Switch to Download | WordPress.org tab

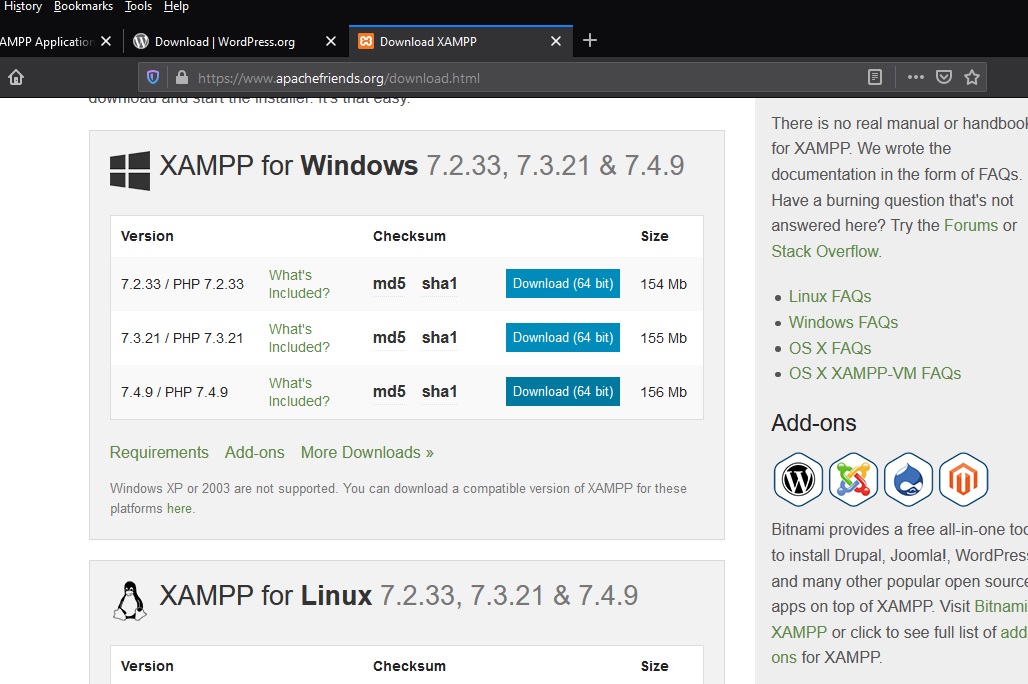click(x=225, y=42)
